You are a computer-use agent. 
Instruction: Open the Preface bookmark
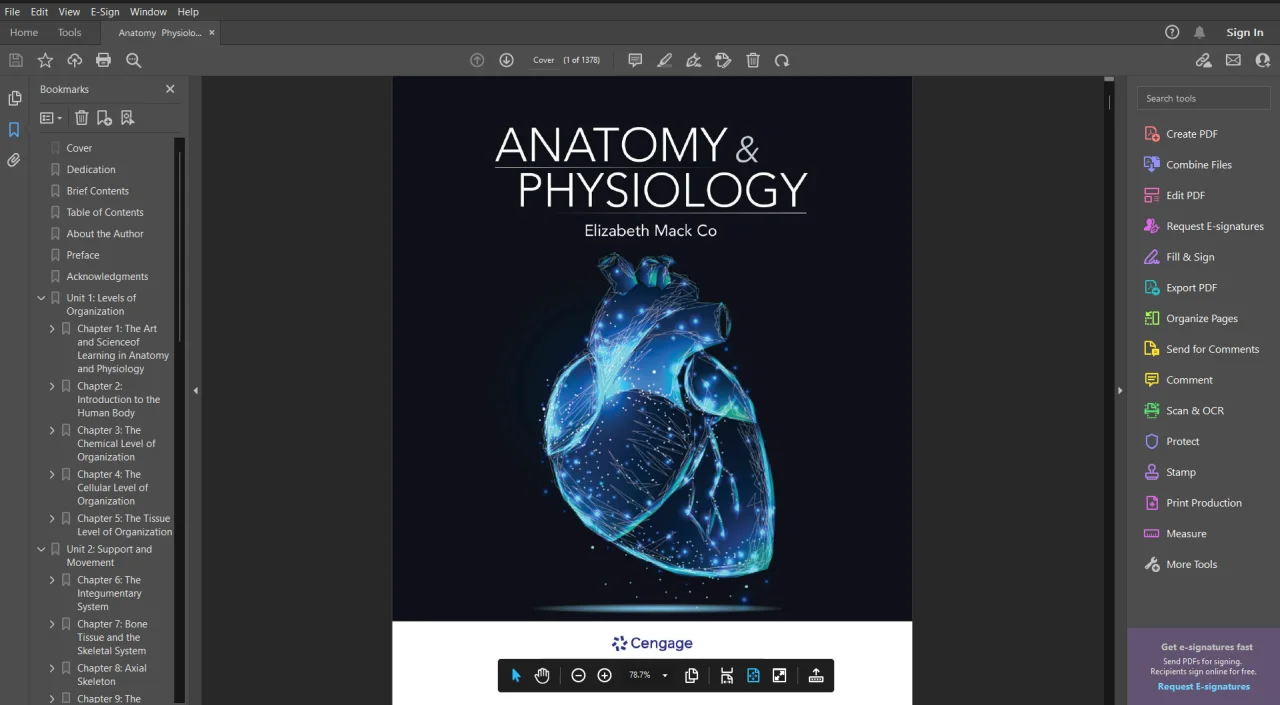point(83,255)
